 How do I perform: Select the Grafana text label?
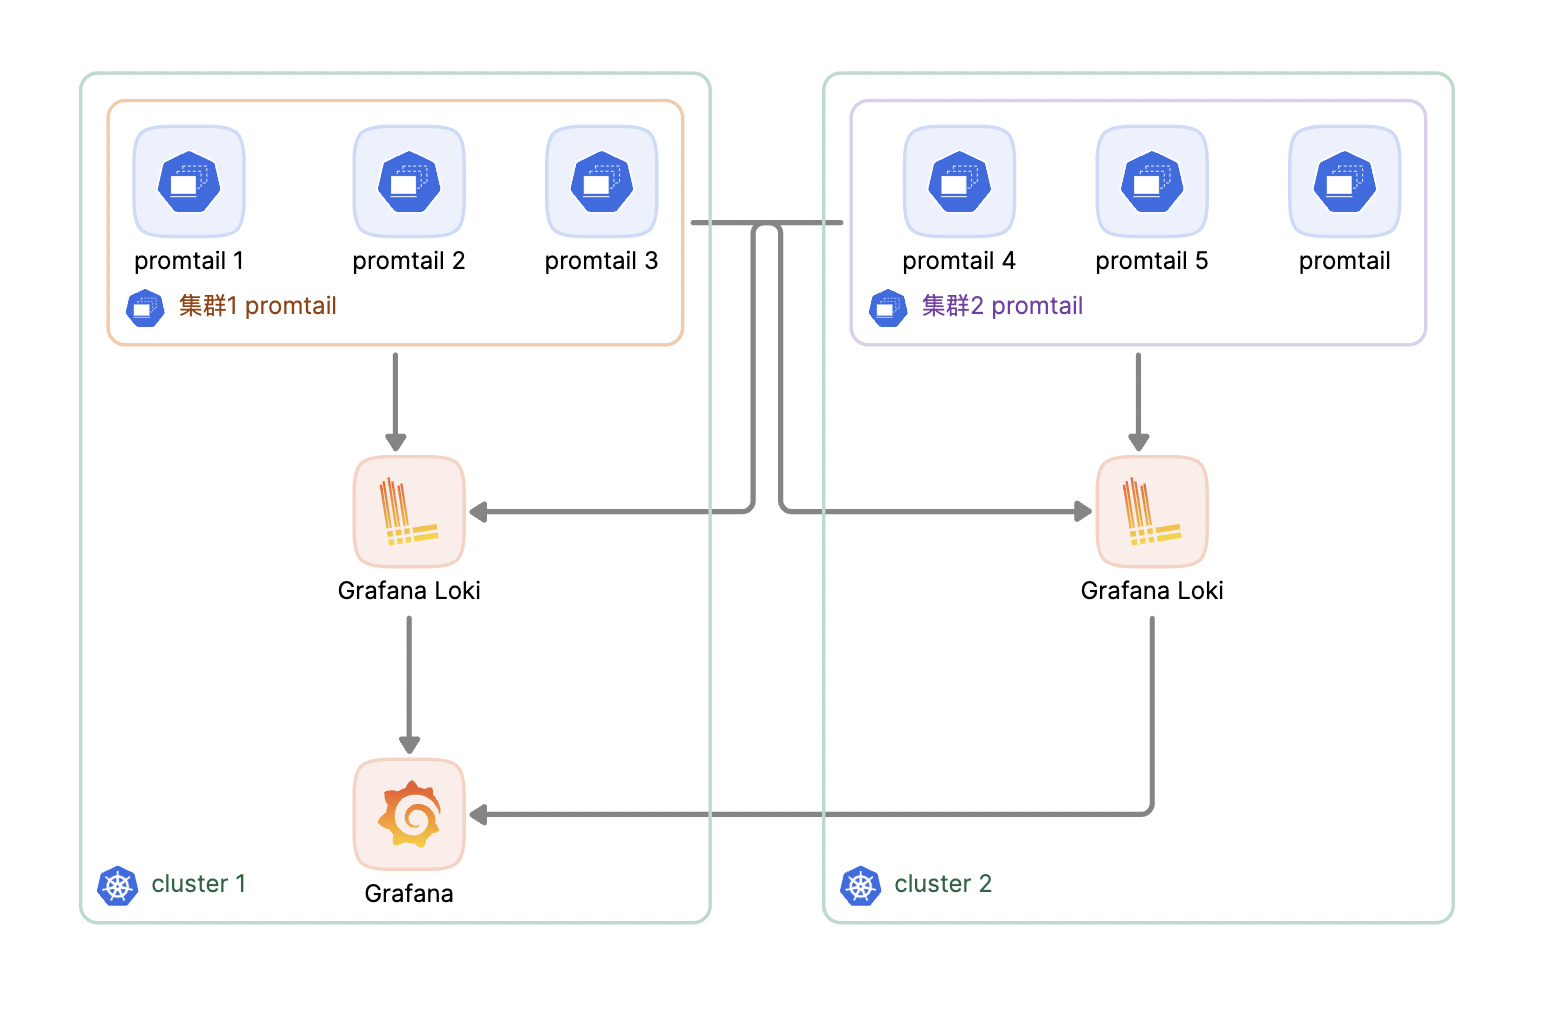pyautogui.click(x=409, y=893)
